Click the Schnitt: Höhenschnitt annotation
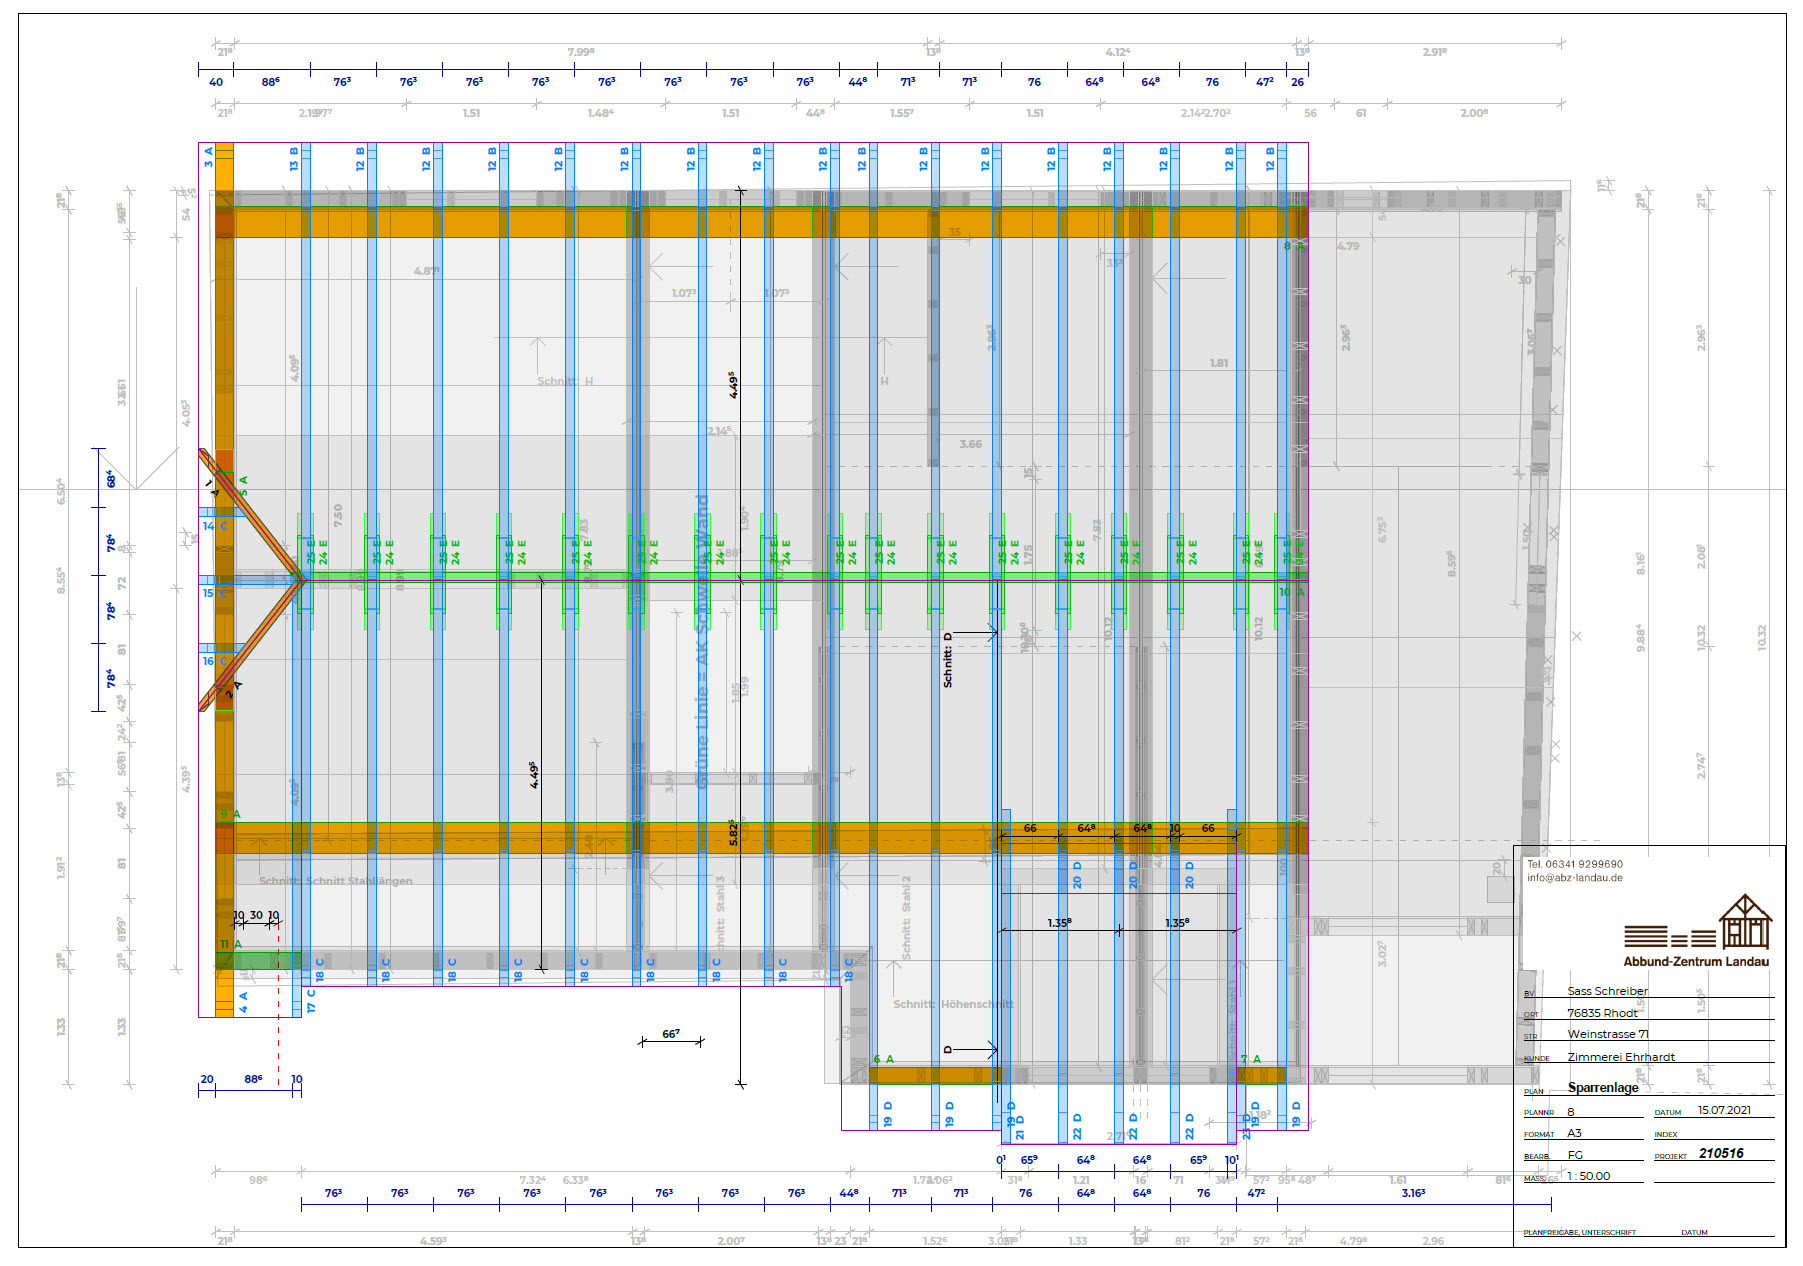The width and height of the screenshot is (1803, 1266). click(952, 1004)
